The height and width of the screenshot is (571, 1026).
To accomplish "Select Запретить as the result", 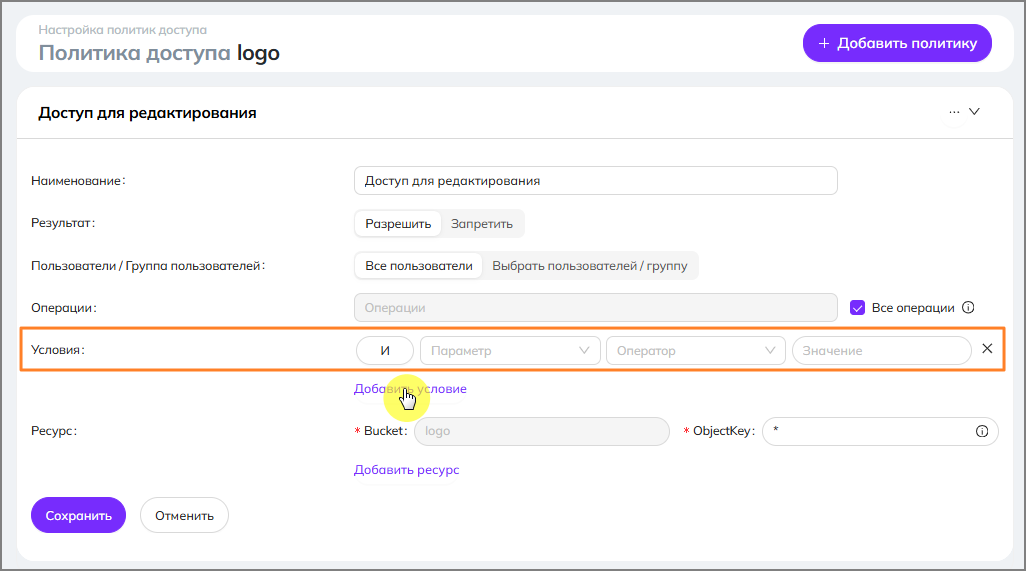I will (x=482, y=224).
